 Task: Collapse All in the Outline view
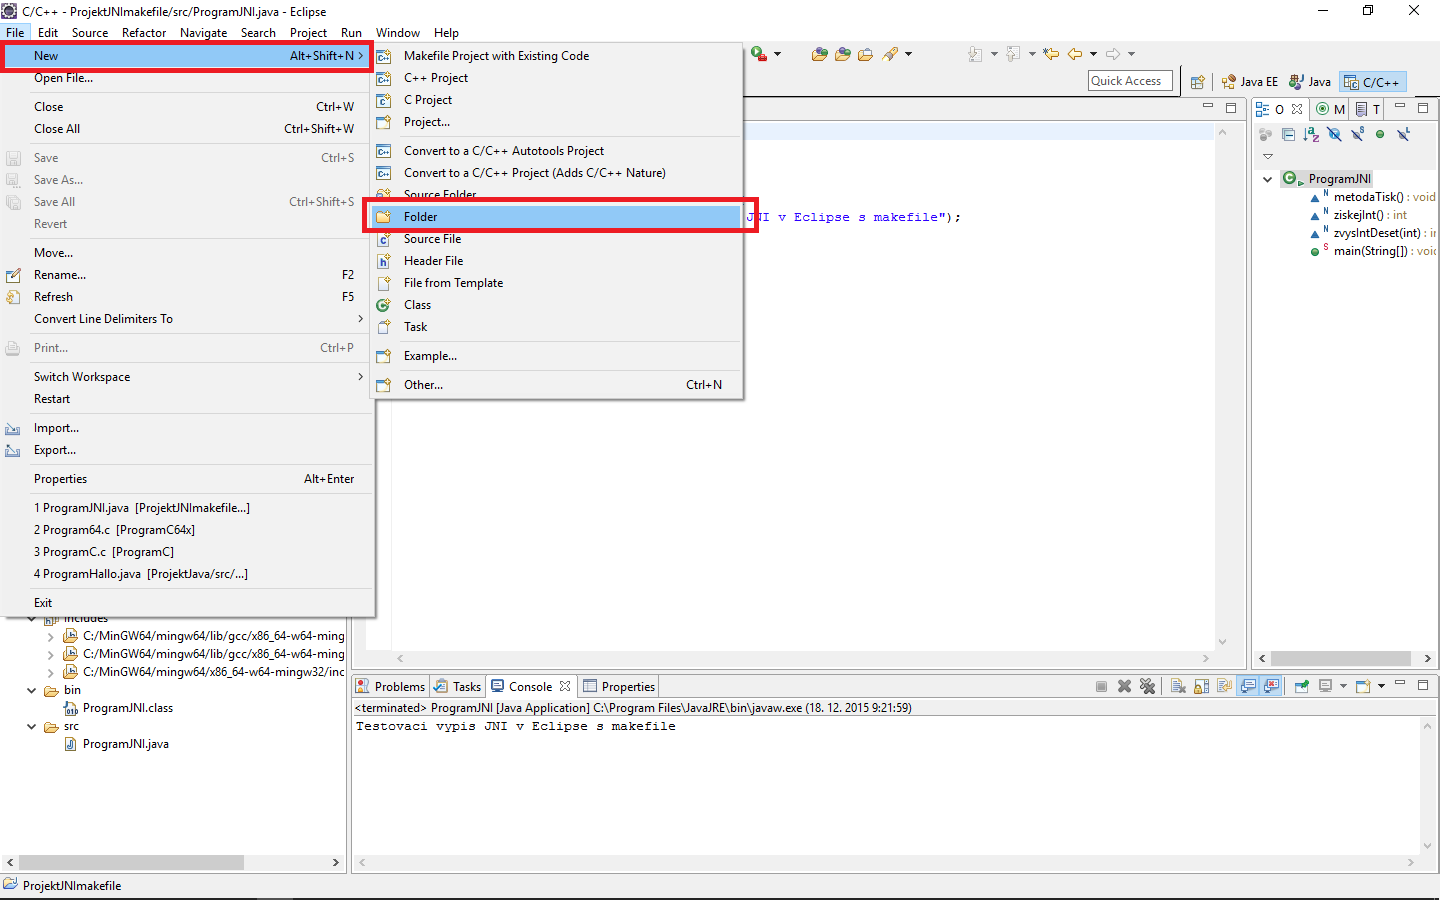[1288, 134]
